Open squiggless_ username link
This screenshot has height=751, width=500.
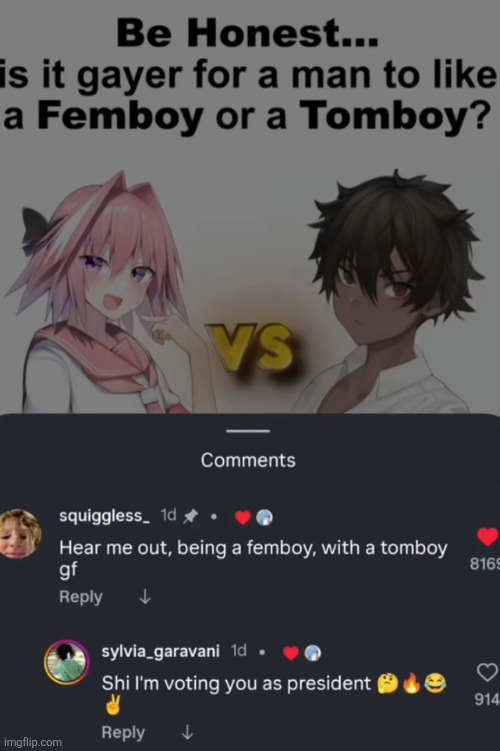[x=104, y=516]
